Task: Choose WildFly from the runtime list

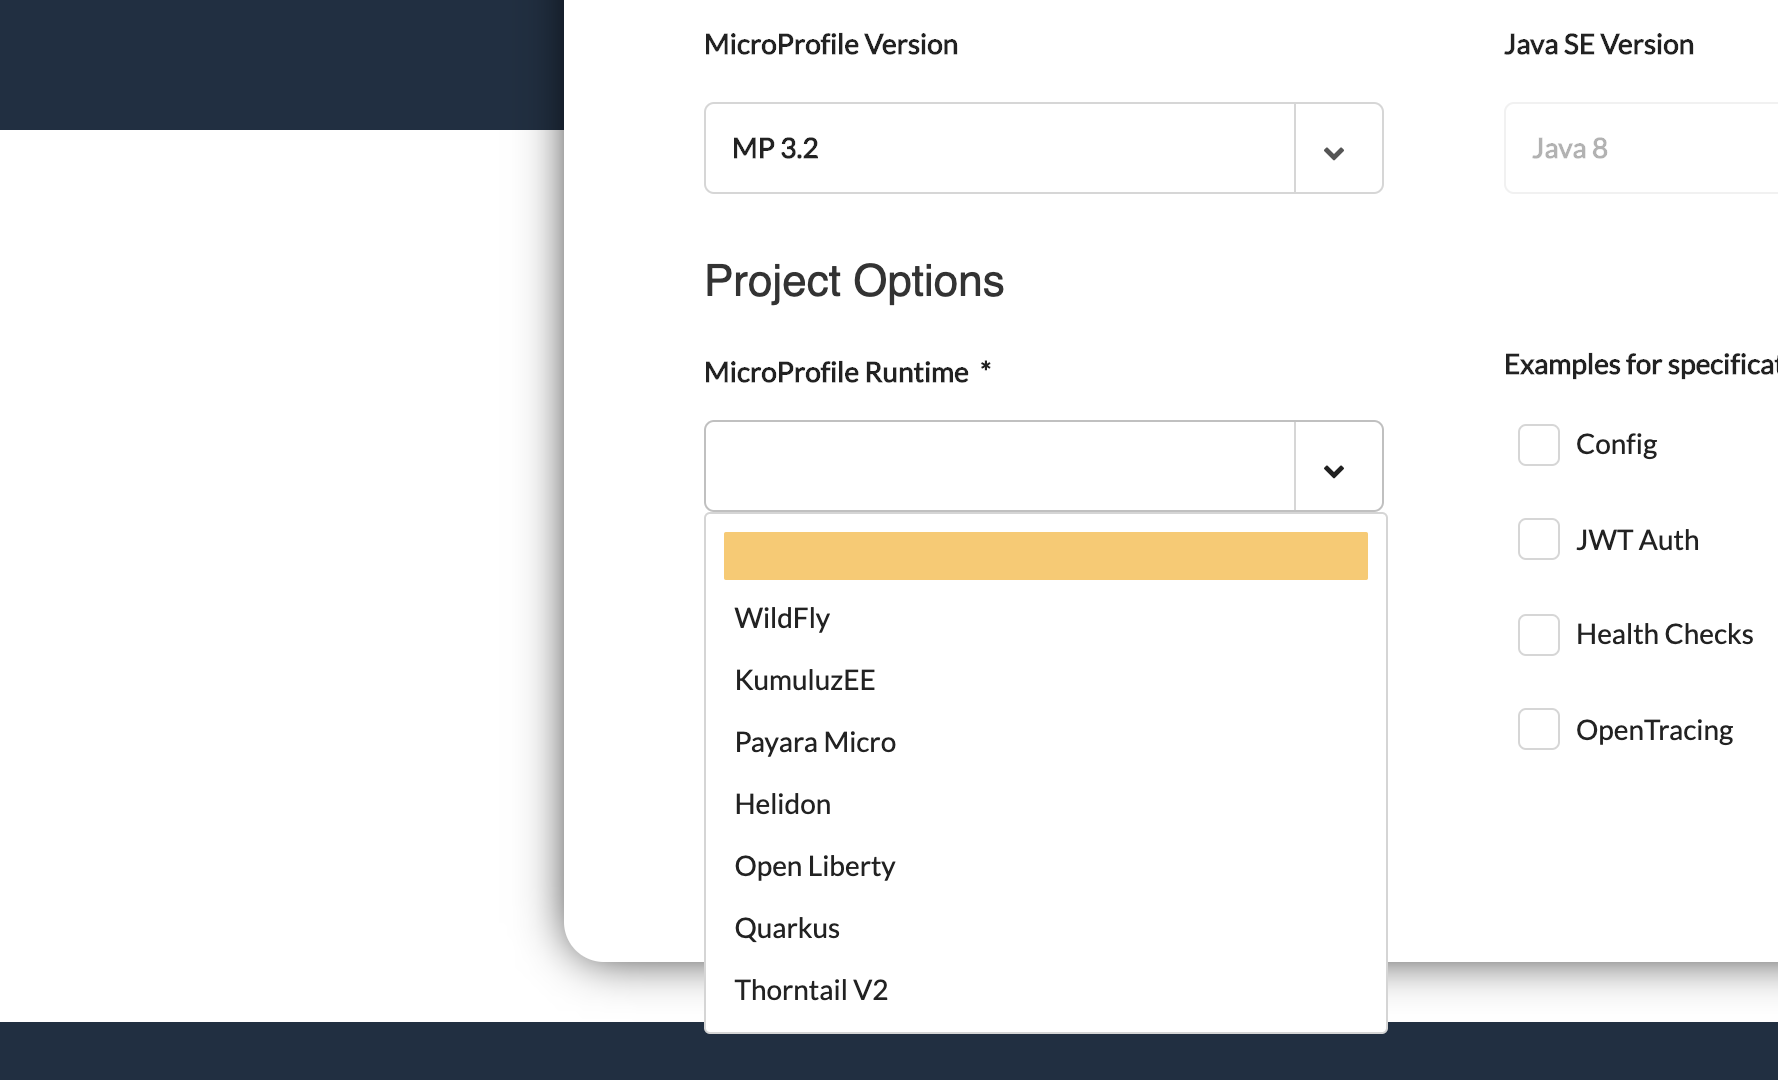Action: tap(1045, 618)
